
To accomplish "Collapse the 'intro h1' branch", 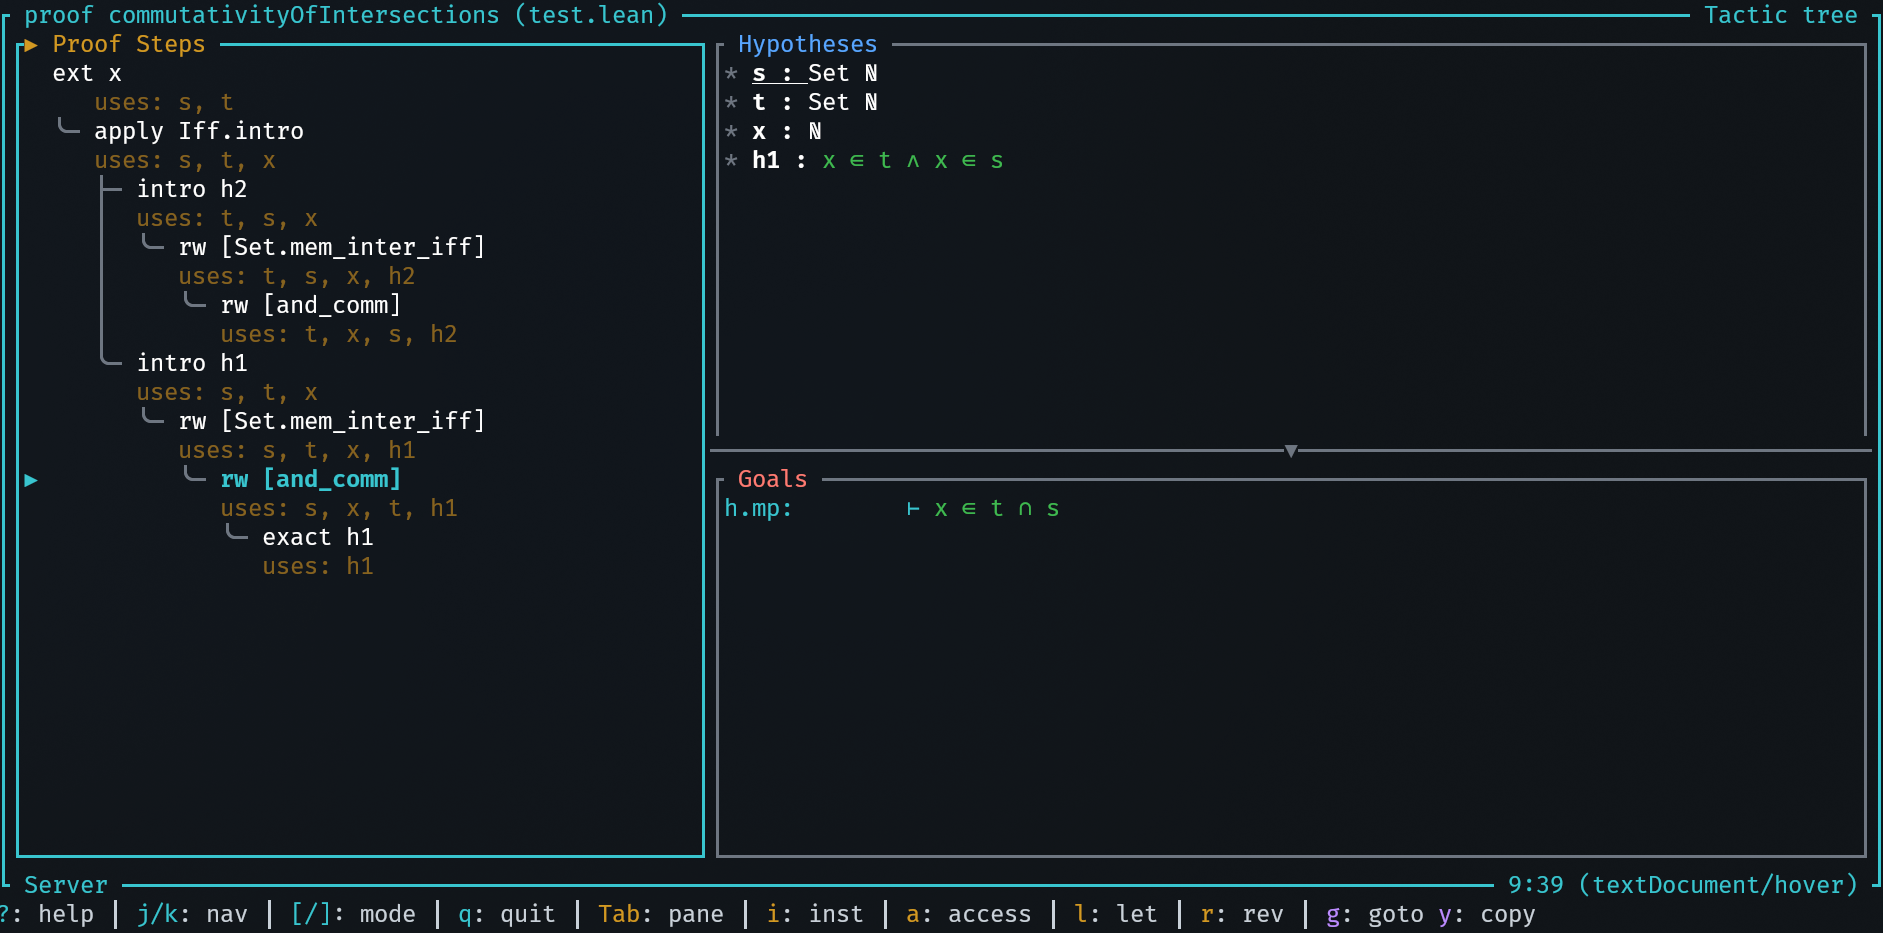I will coord(111,361).
